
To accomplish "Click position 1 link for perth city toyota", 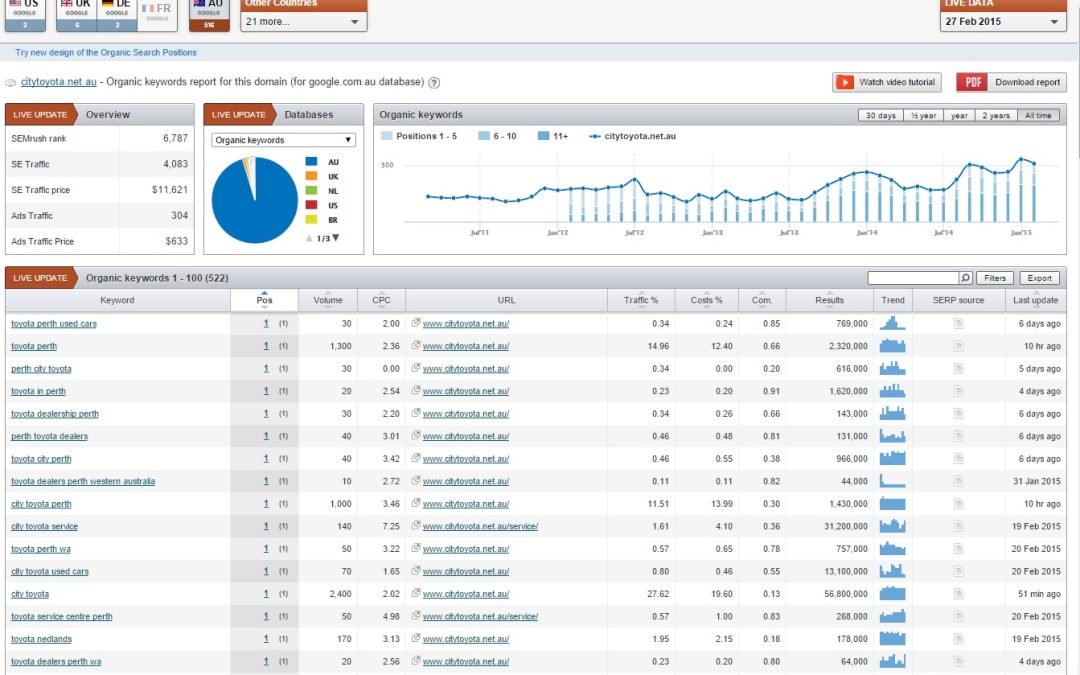I will (x=266, y=368).
